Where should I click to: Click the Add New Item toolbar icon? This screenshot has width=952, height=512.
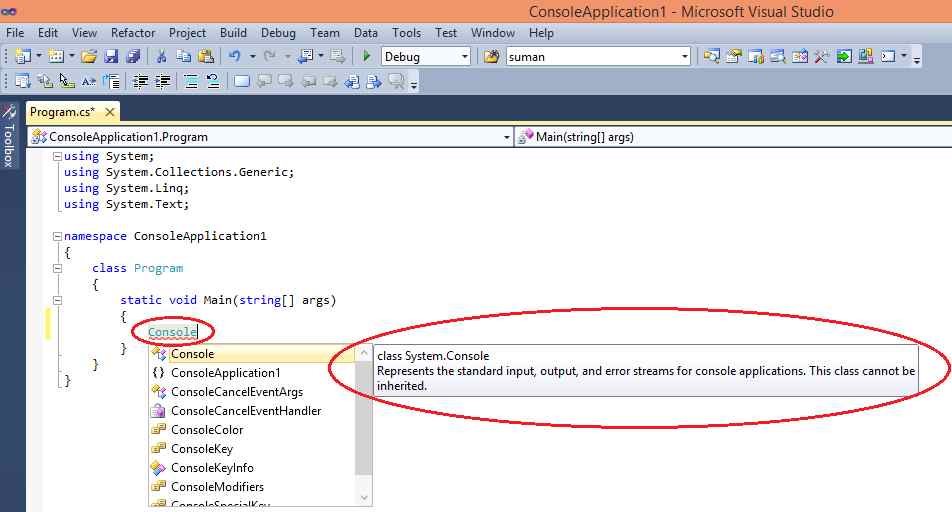(x=56, y=56)
